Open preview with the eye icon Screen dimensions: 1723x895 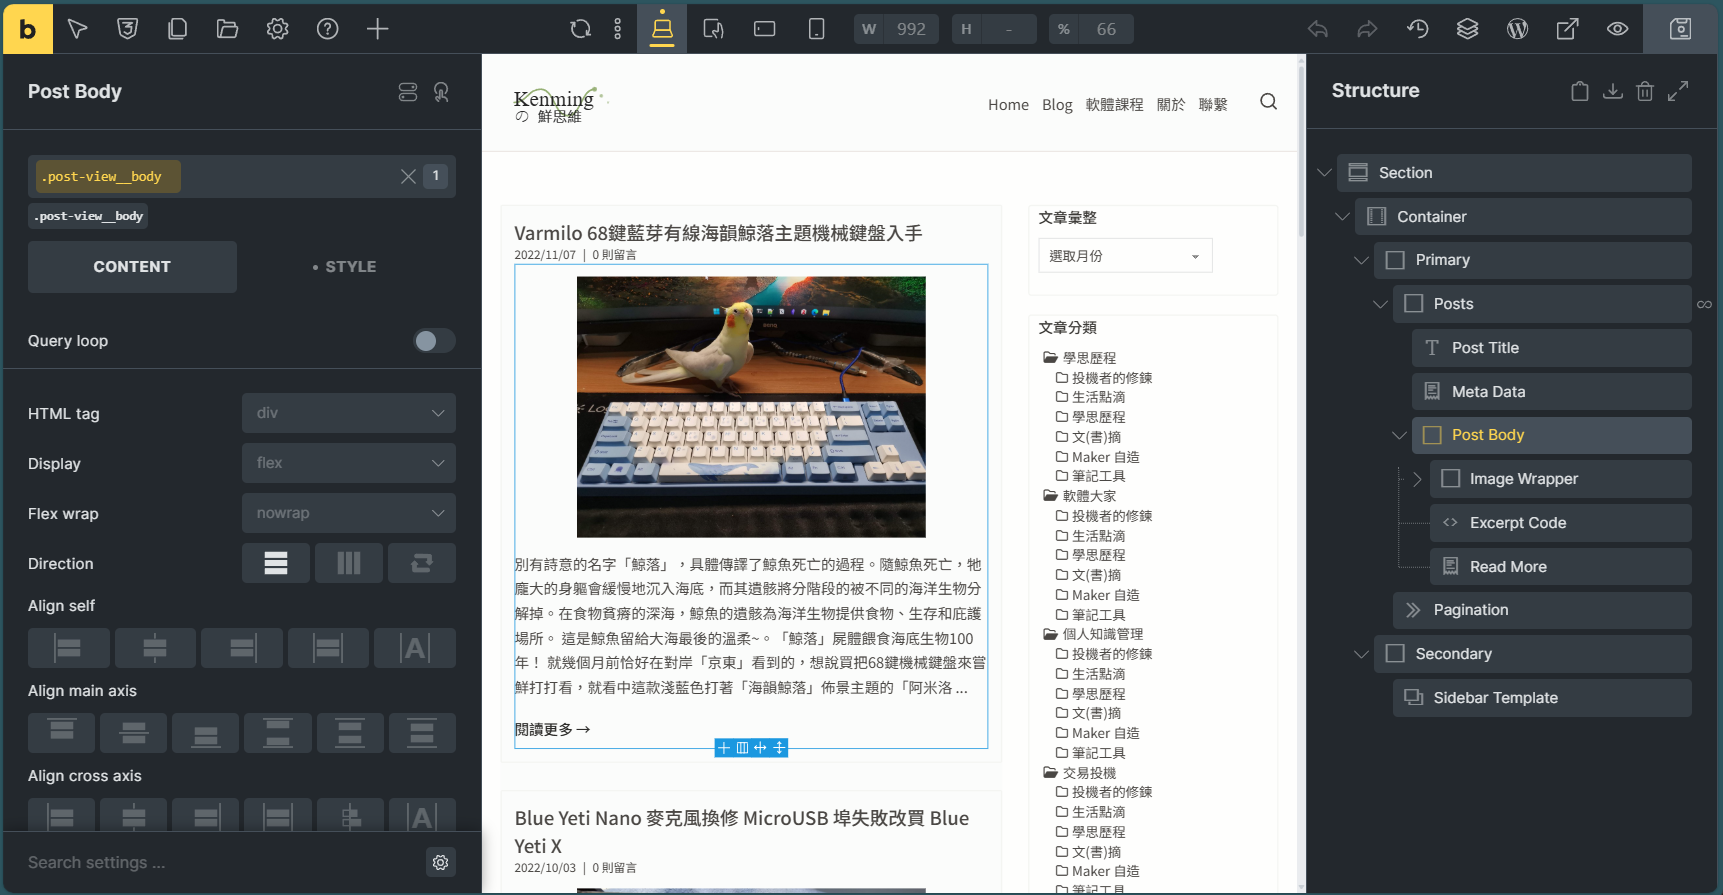(1617, 29)
